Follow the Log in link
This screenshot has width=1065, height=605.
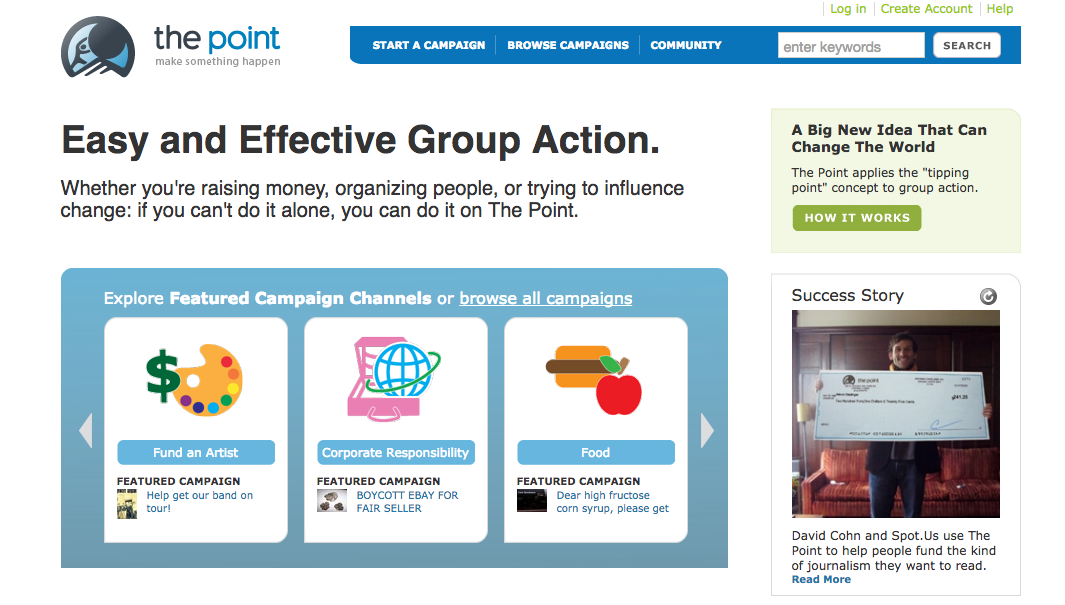coord(848,9)
